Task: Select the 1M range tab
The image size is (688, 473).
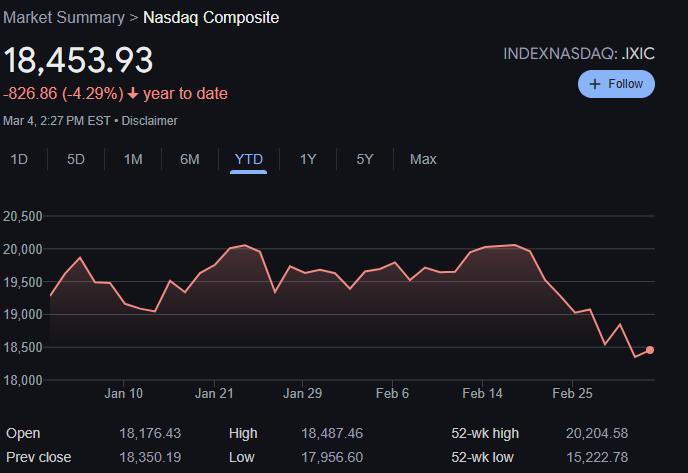Action: [133, 159]
